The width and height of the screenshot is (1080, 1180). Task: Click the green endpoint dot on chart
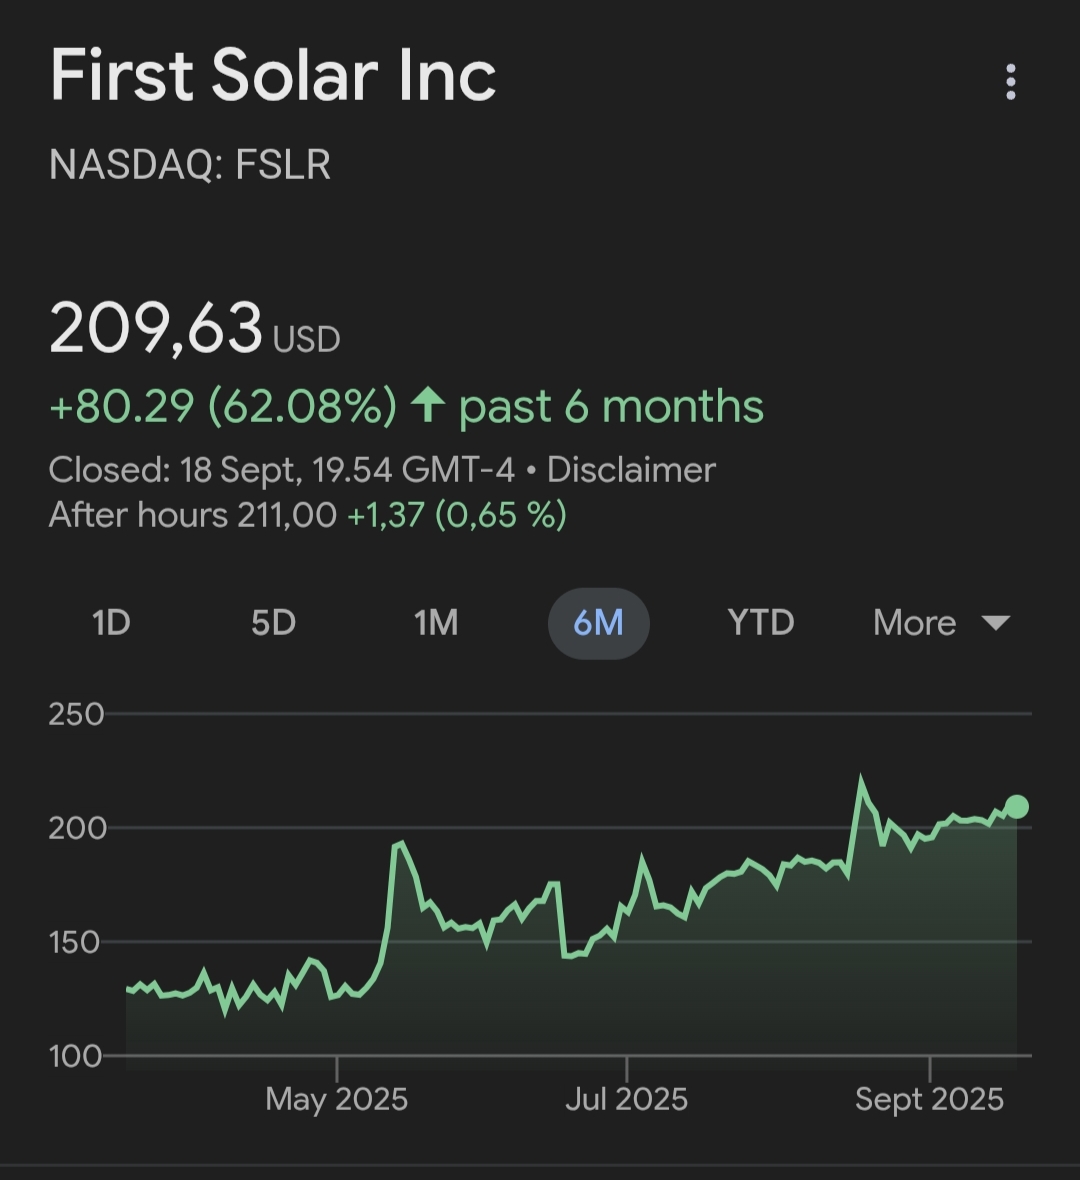pos(1017,807)
